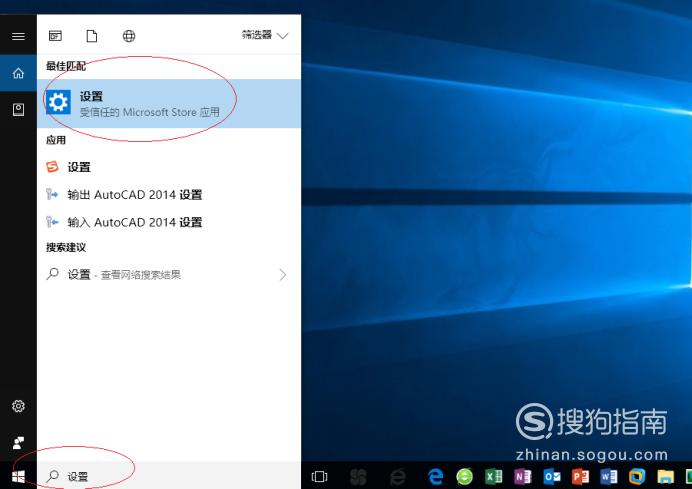Open the Sogou 设置 app result
Image resolution: width=692 pixels, height=489 pixels.
pos(169,167)
